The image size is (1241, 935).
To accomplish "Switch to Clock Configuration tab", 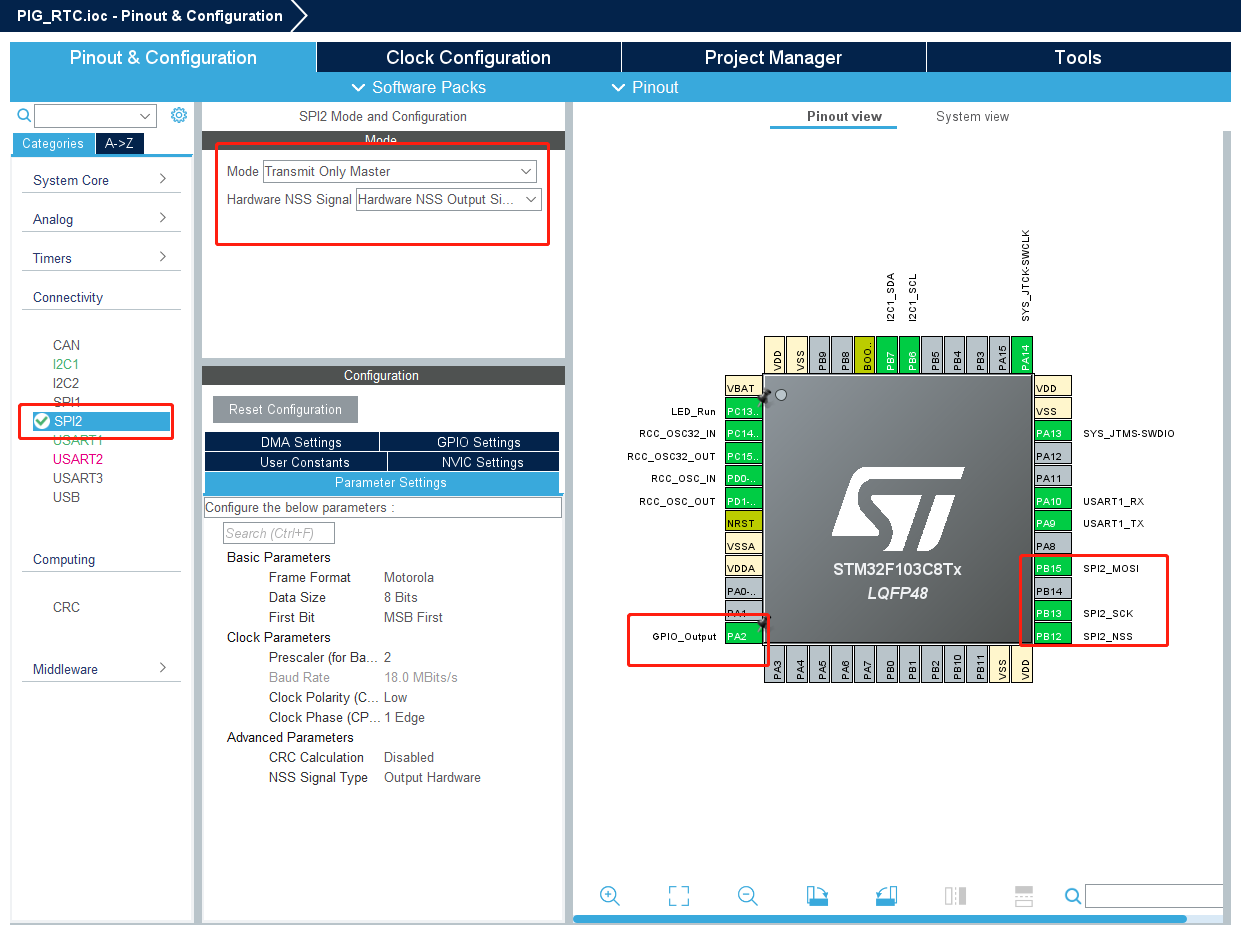I will click(468, 57).
